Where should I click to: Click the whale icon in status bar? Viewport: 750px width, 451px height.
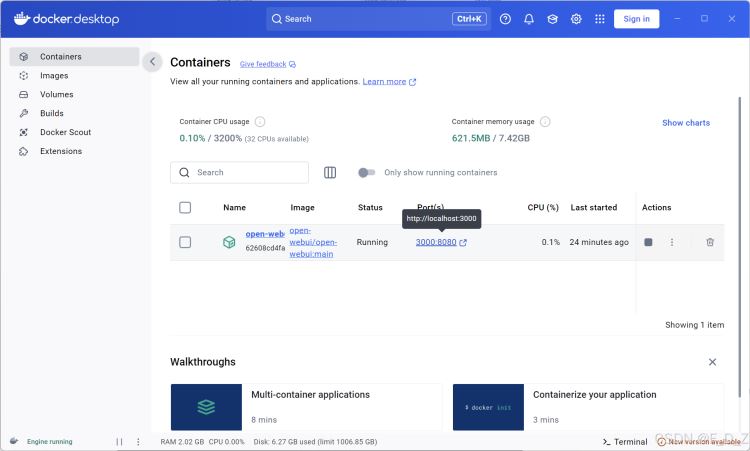coord(14,441)
